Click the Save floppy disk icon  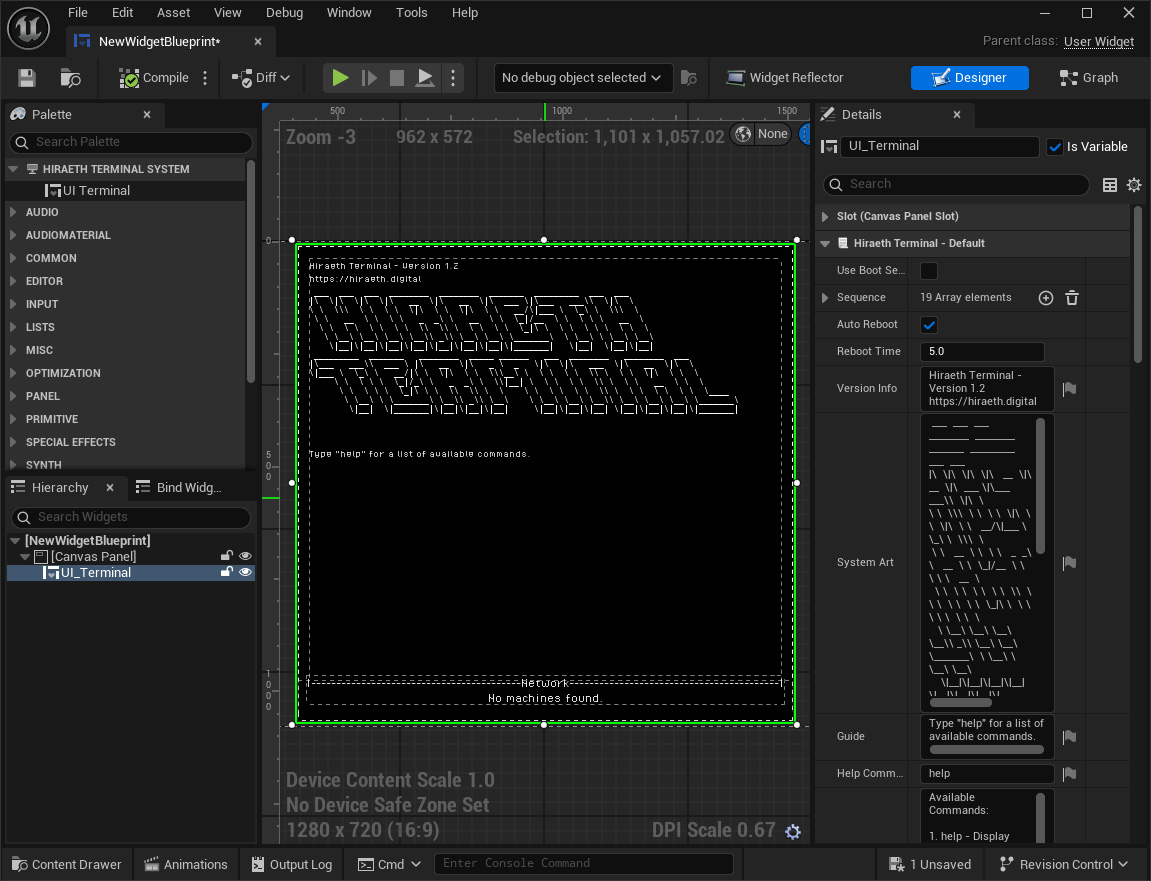(27, 78)
